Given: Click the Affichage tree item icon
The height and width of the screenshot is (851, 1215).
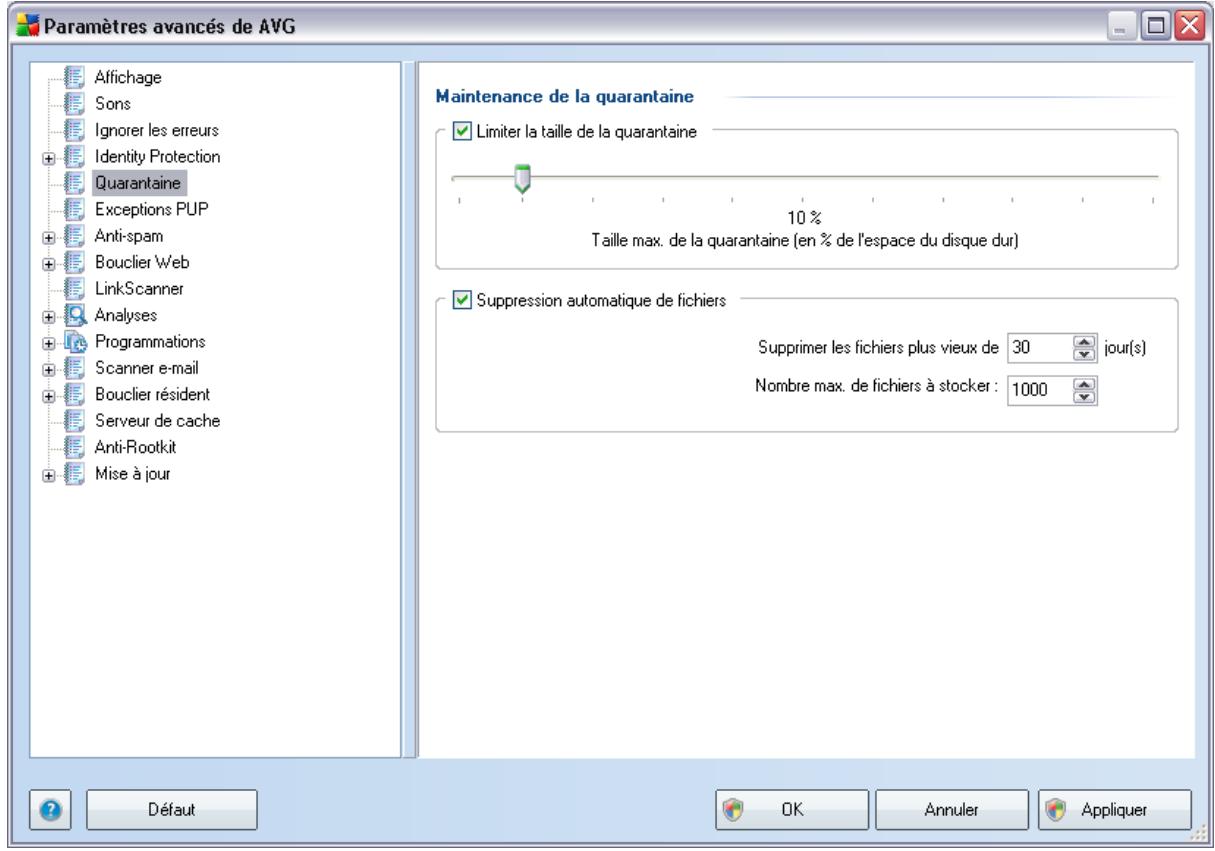Looking at the screenshot, I should coord(73,77).
